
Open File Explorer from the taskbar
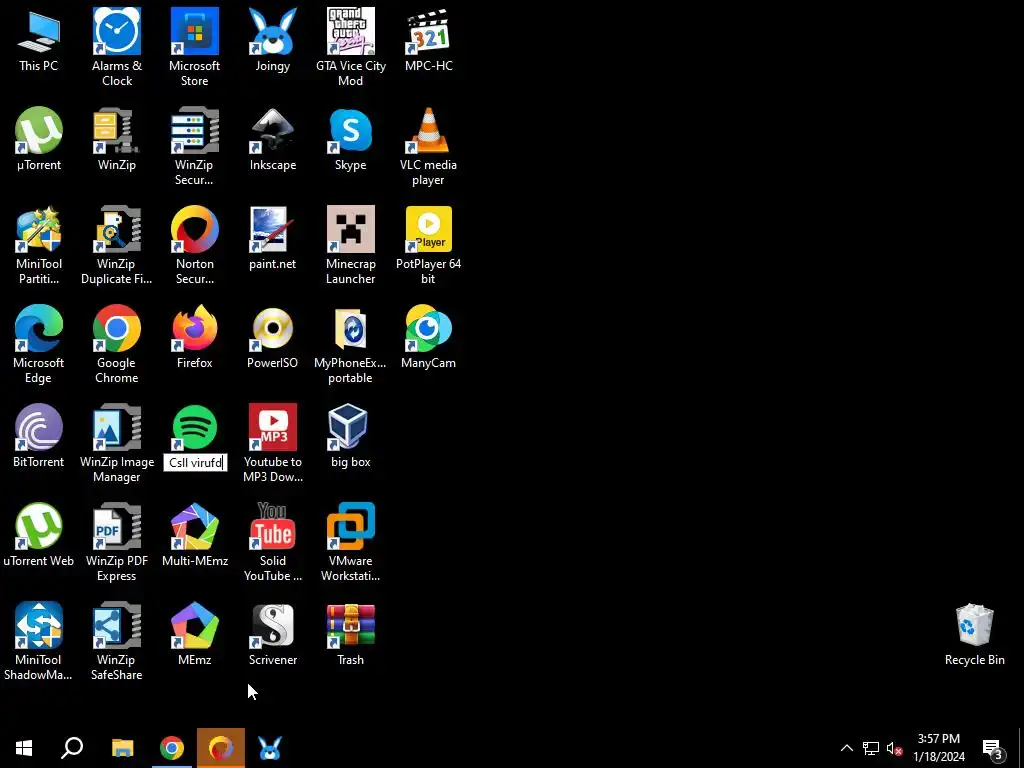122,748
